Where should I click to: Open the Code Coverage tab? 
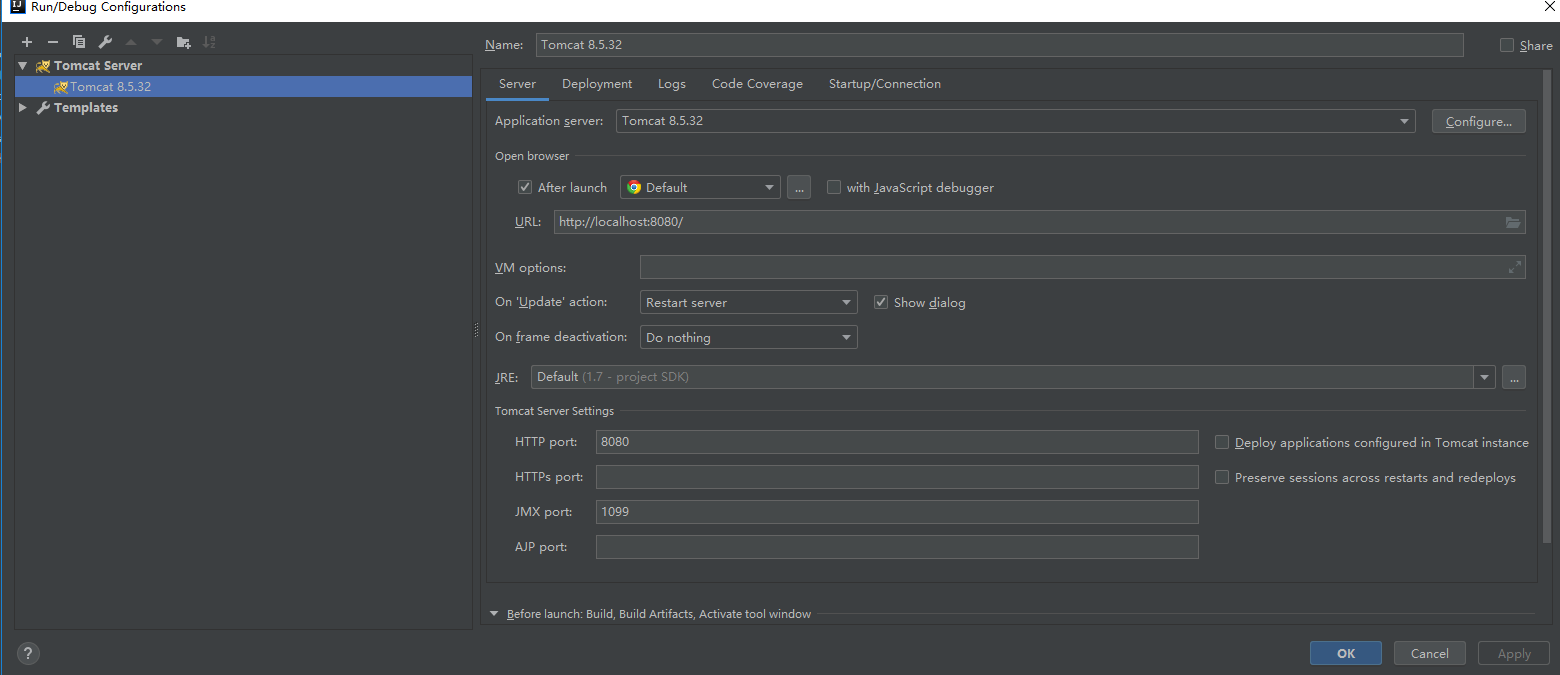[x=757, y=84]
